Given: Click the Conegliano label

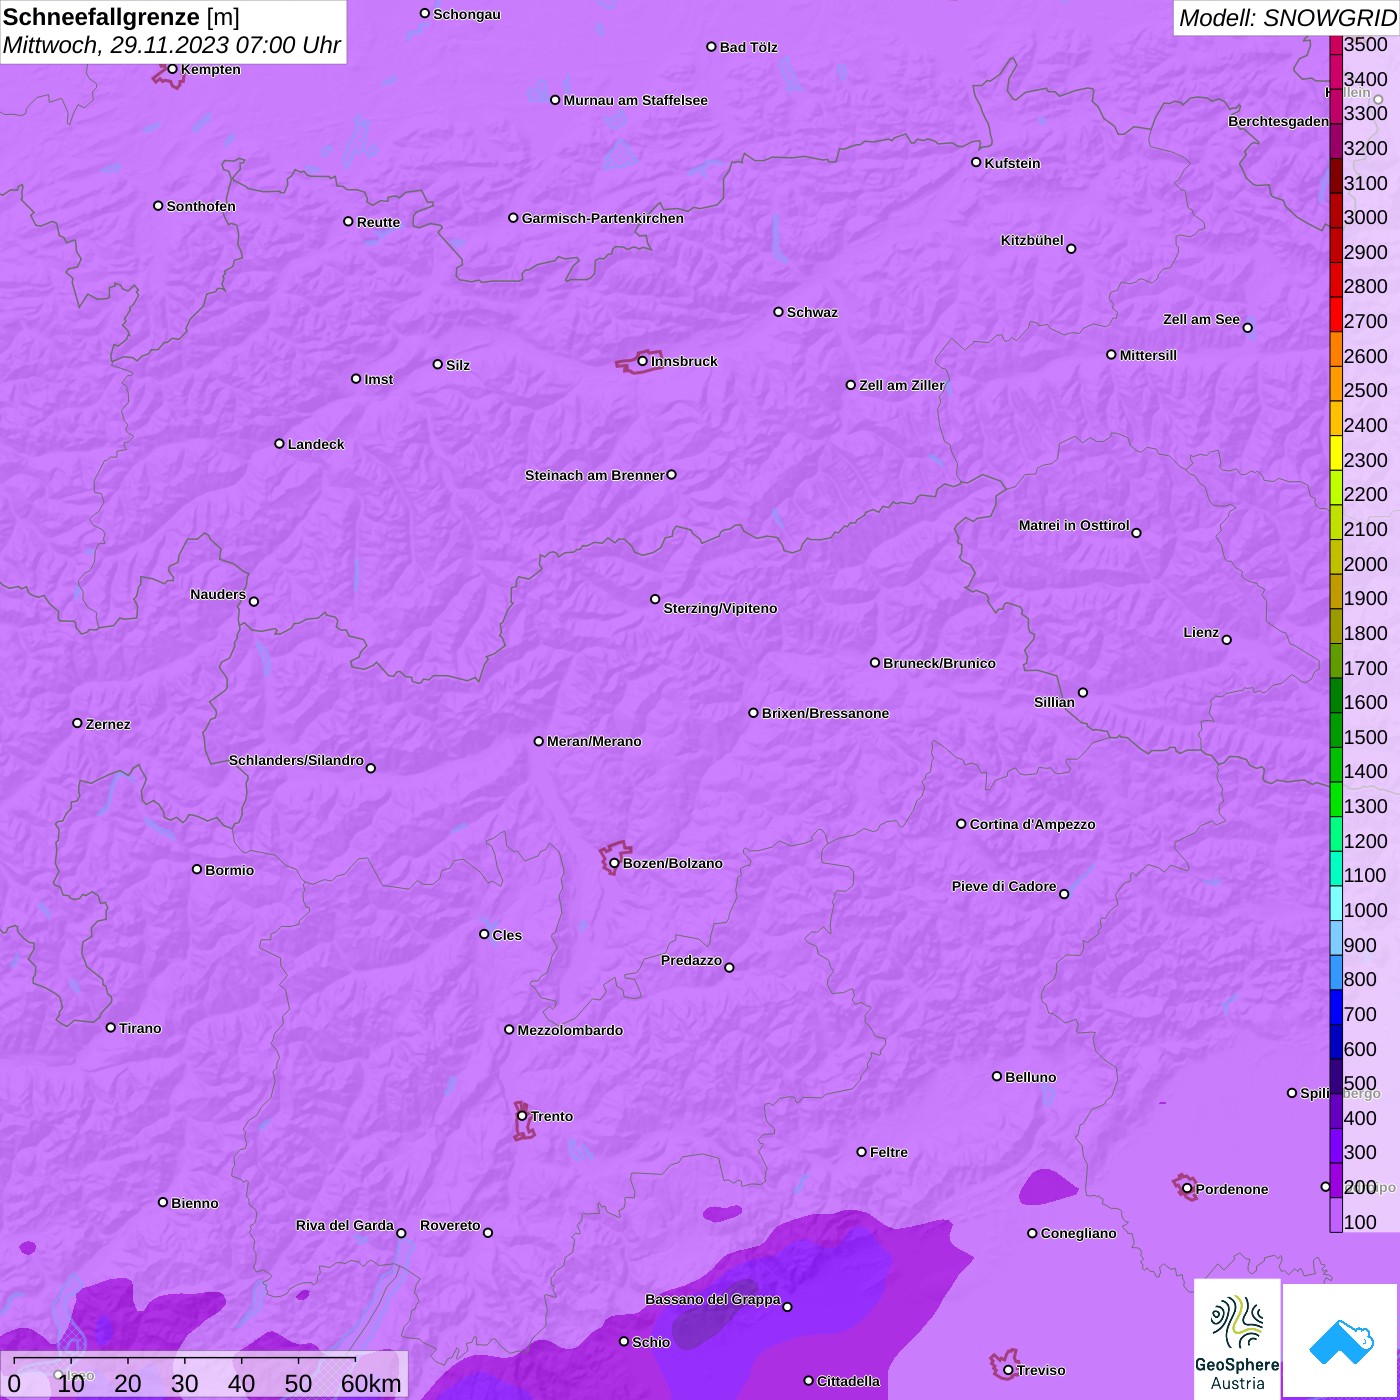Looking at the screenshot, I should pyautogui.click(x=1078, y=1233).
